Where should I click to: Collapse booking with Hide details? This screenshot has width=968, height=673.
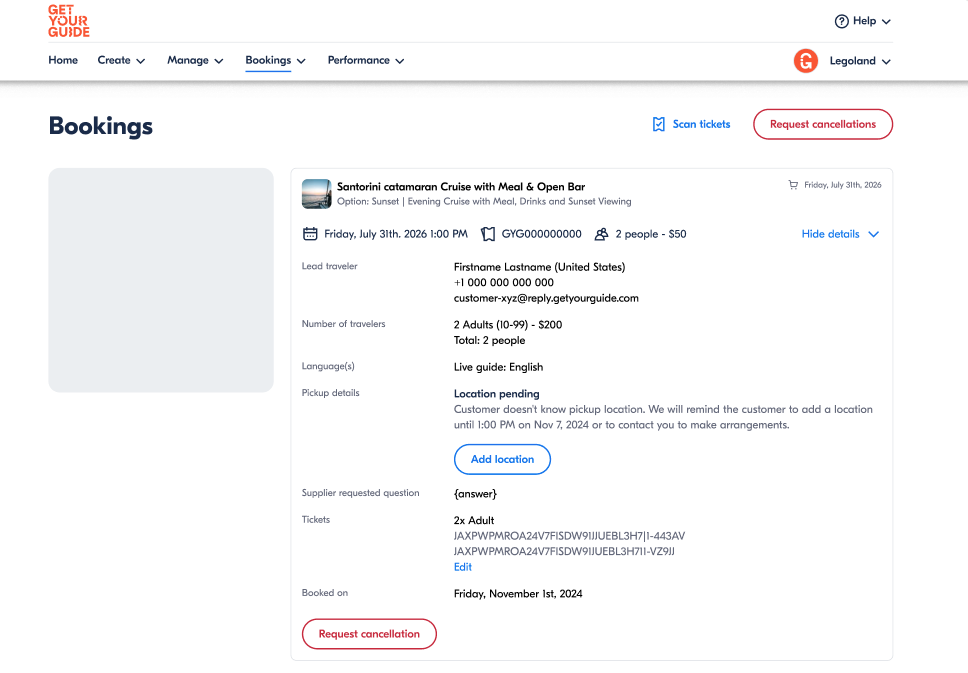click(x=840, y=234)
